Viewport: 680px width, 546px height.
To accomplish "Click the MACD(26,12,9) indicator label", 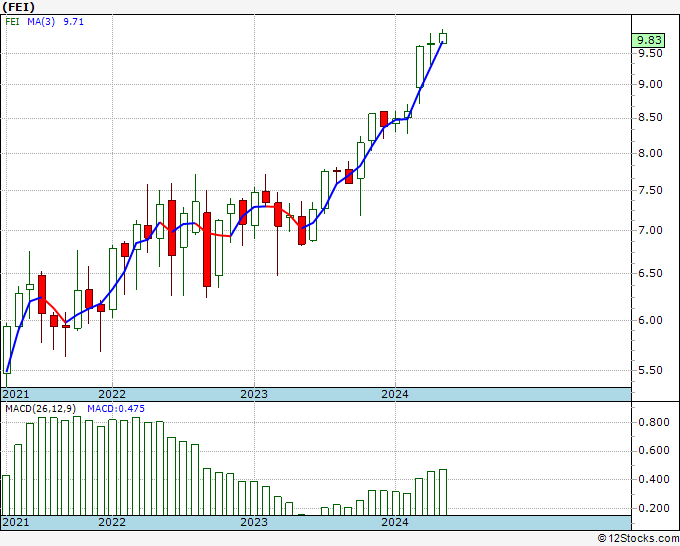I will (x=41, y=409).
